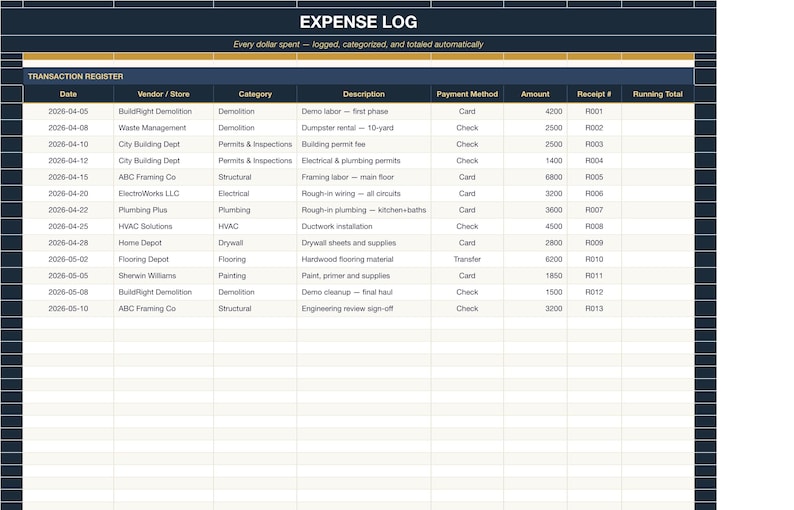Select 'Rough-in wiring — all circuits' cell
The image size is (794, 510).
tap(364, 193)
